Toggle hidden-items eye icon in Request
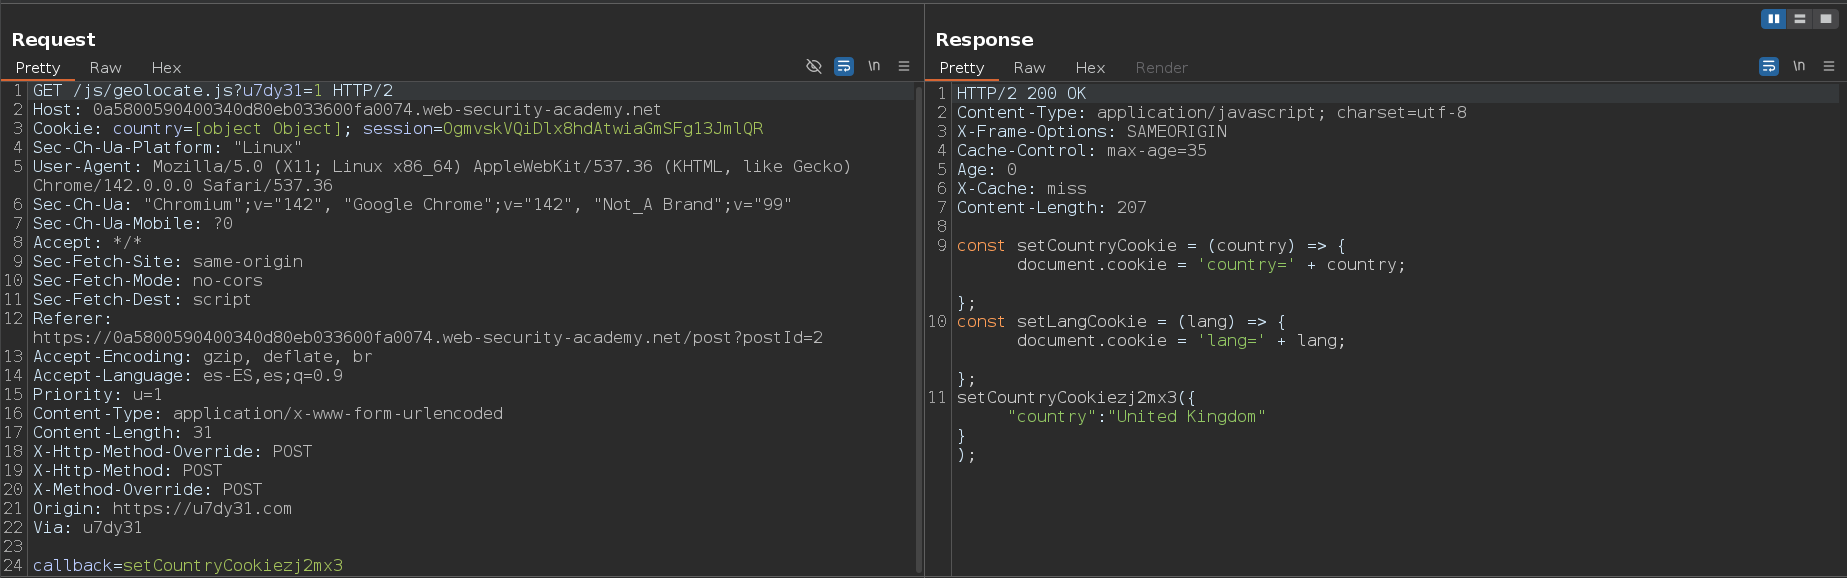The height and width of the screenshot is (578, 1847). click(814, 66)
